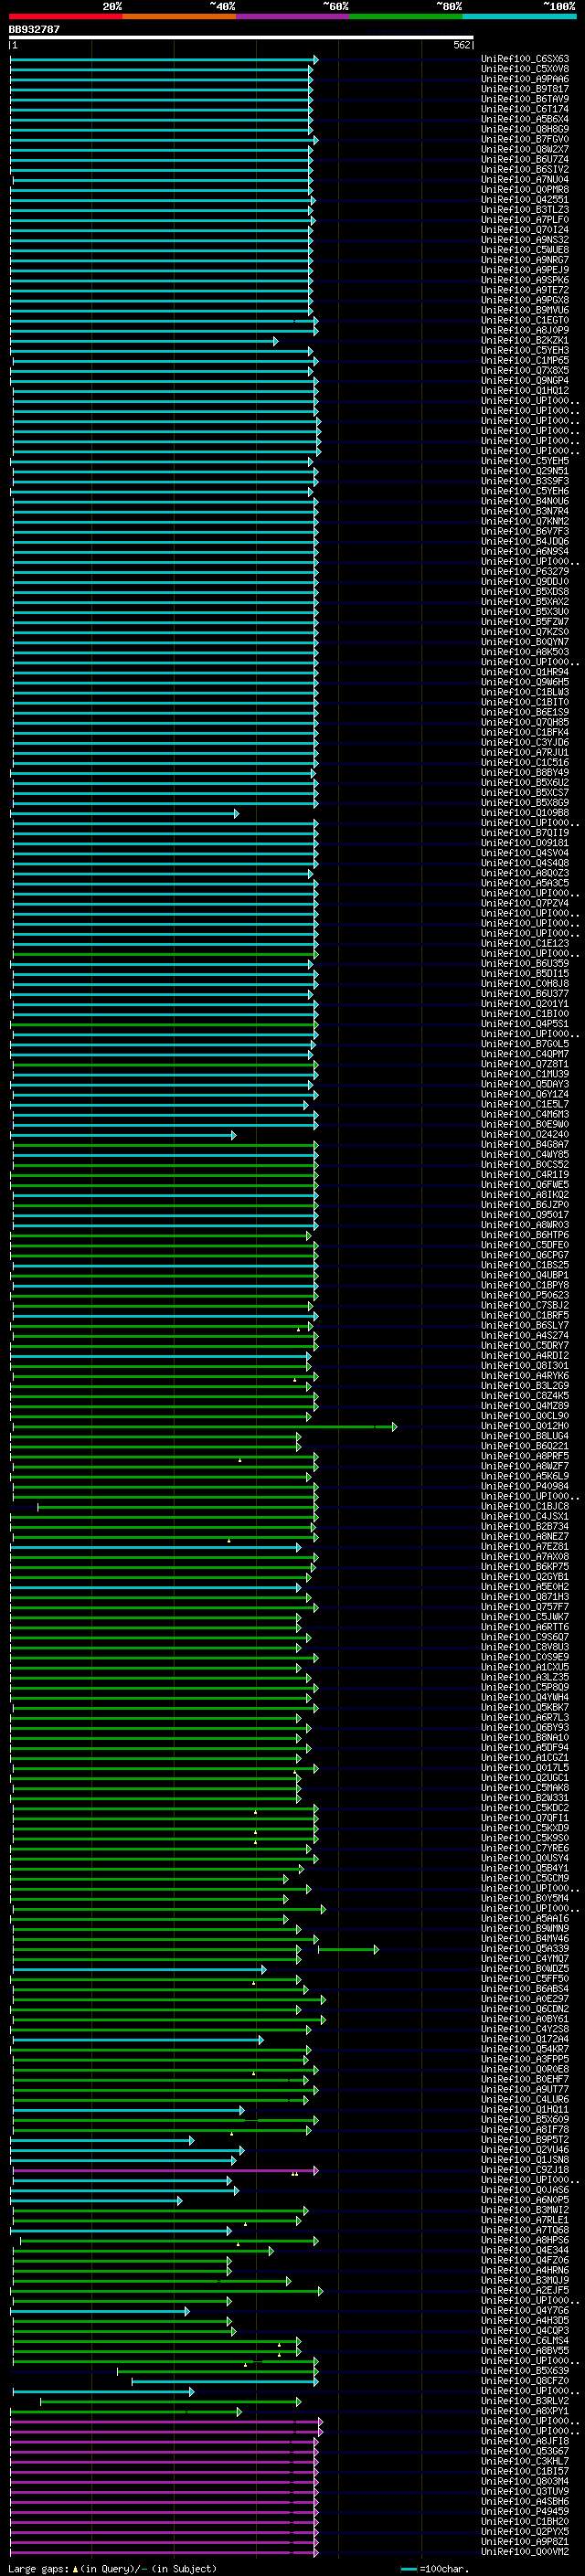This screenshot has width=585, height=2576.
Task: Click the red 20% identity legend bar
Action: coord(65,16)
